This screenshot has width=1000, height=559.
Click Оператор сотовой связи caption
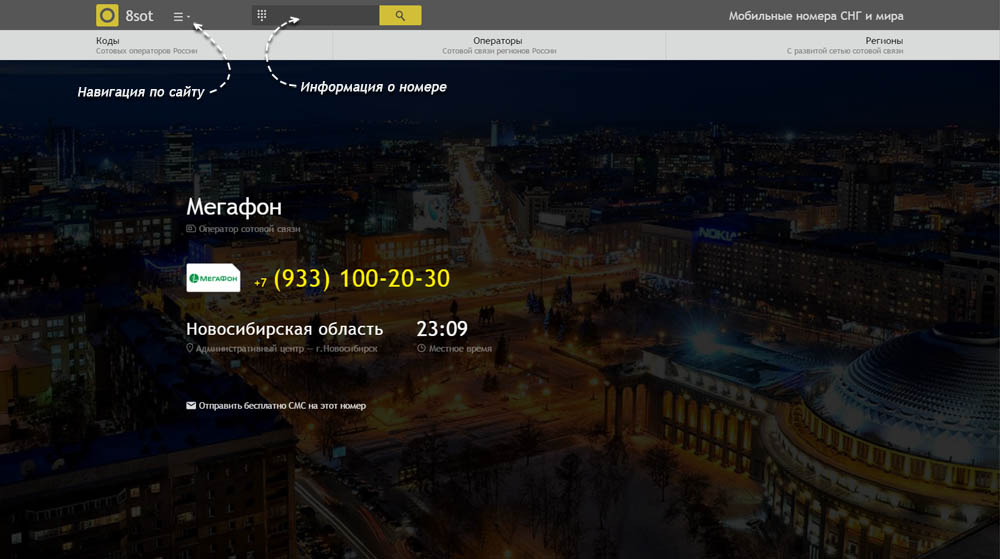[249, 229]
